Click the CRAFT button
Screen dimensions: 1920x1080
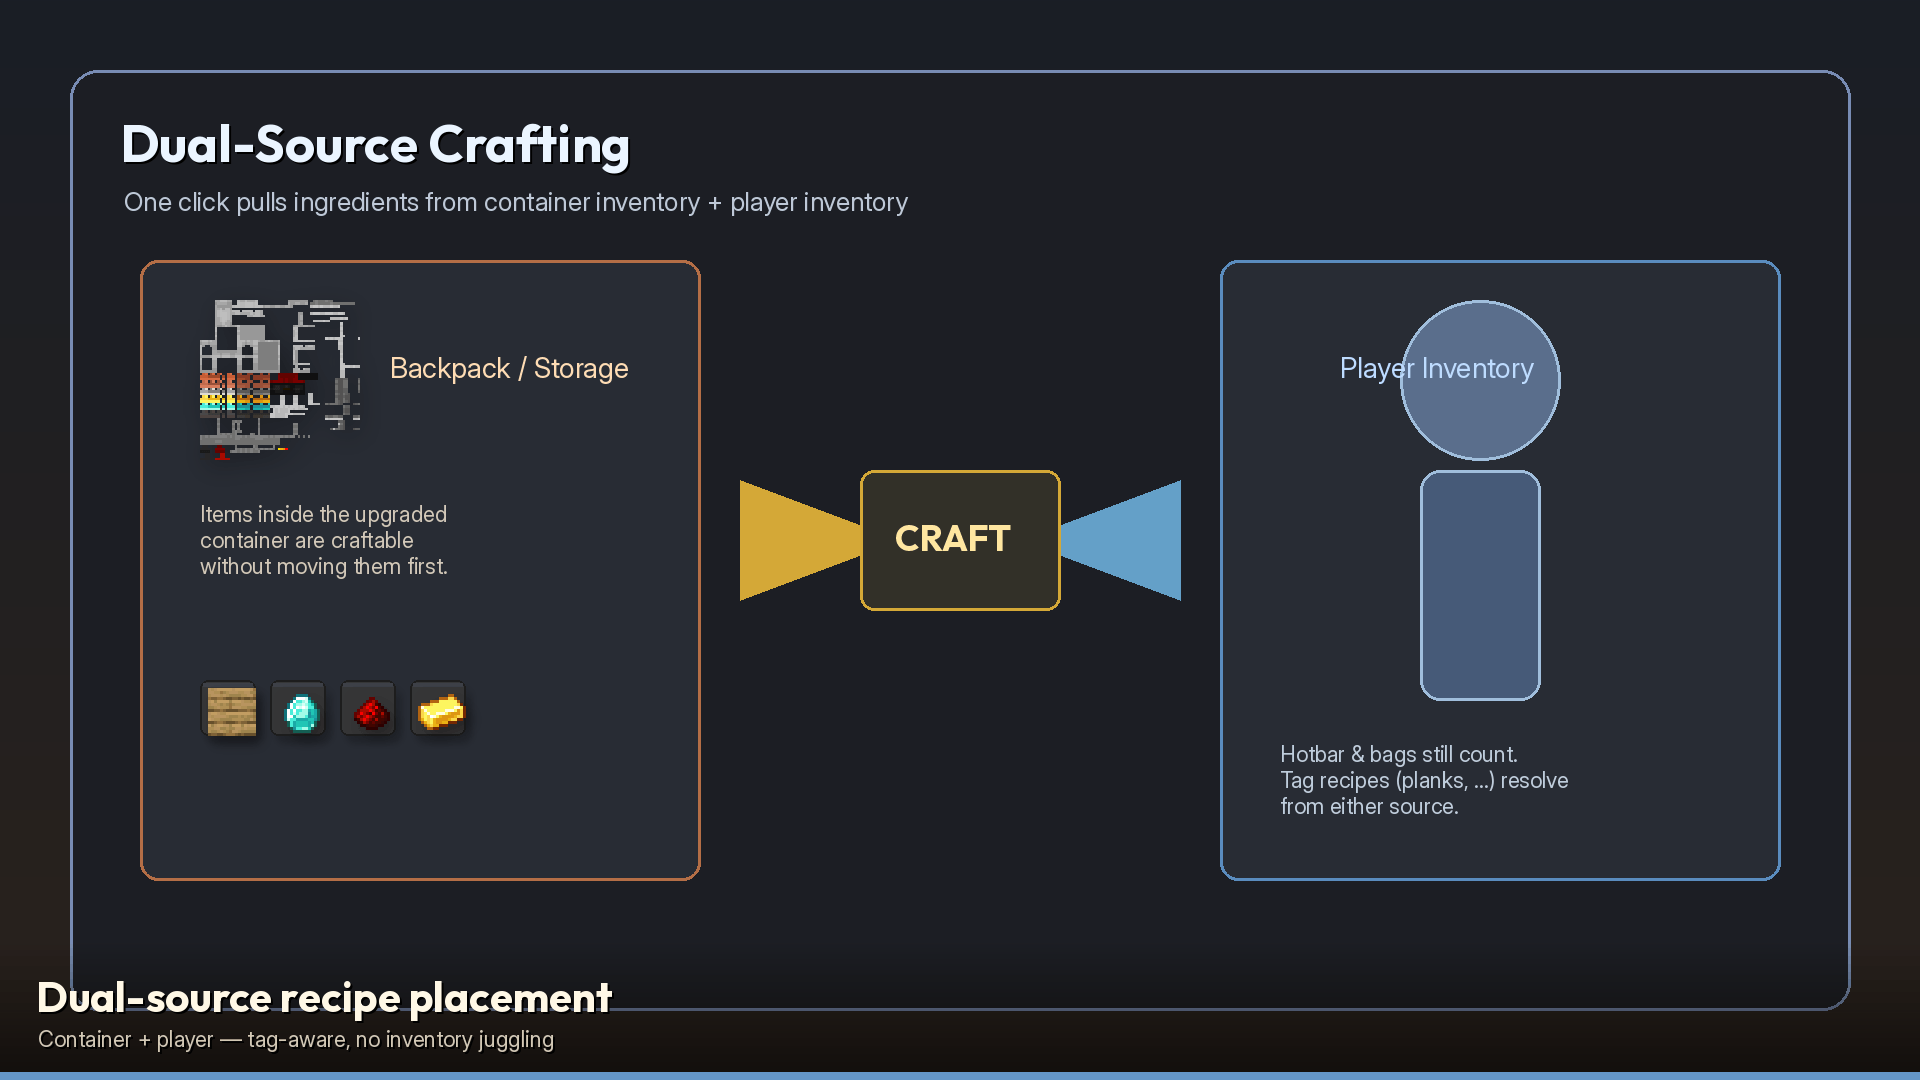[960, 540]
